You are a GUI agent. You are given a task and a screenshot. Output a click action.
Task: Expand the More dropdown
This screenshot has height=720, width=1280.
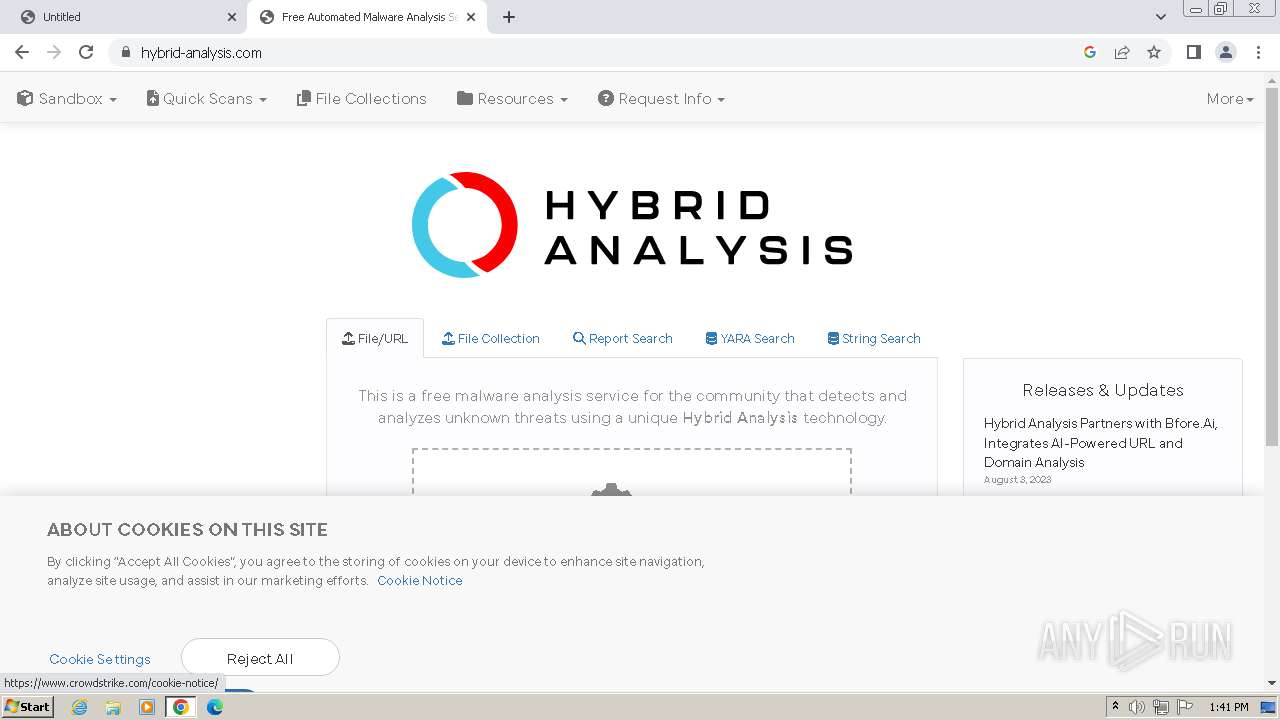(x=1230, y=99)
